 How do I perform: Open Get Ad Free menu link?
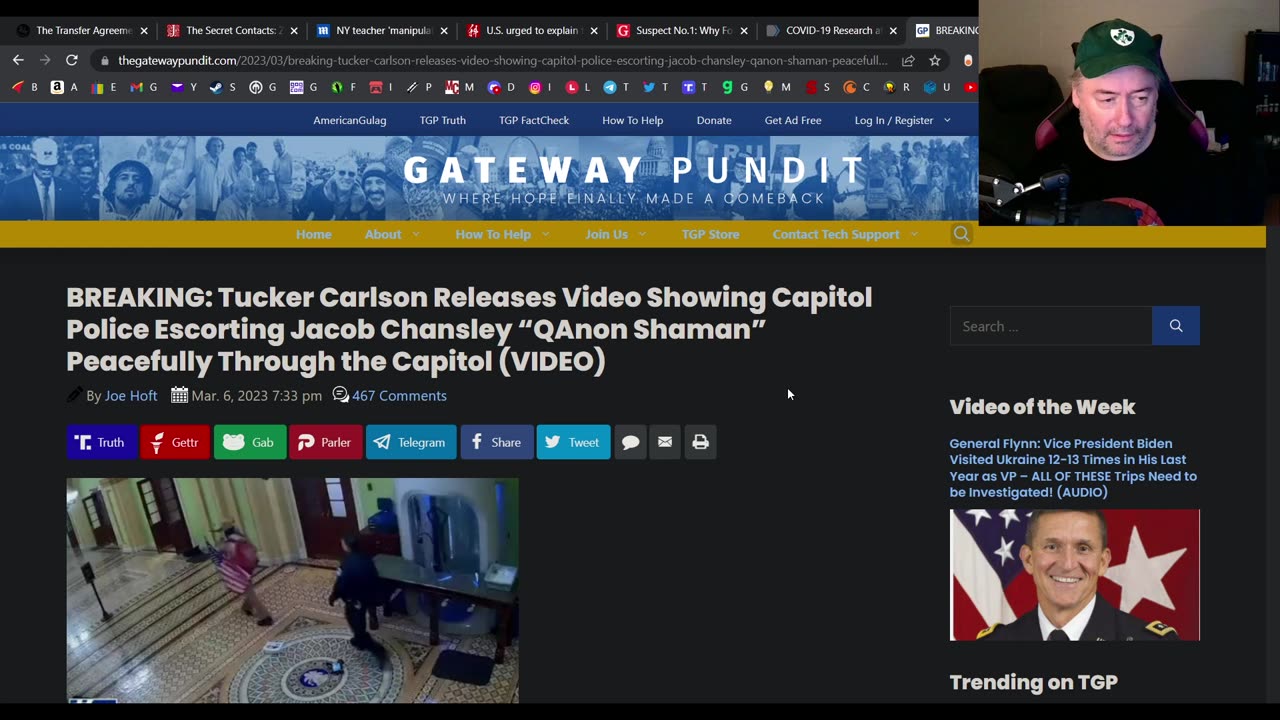[x=793, y=120]
